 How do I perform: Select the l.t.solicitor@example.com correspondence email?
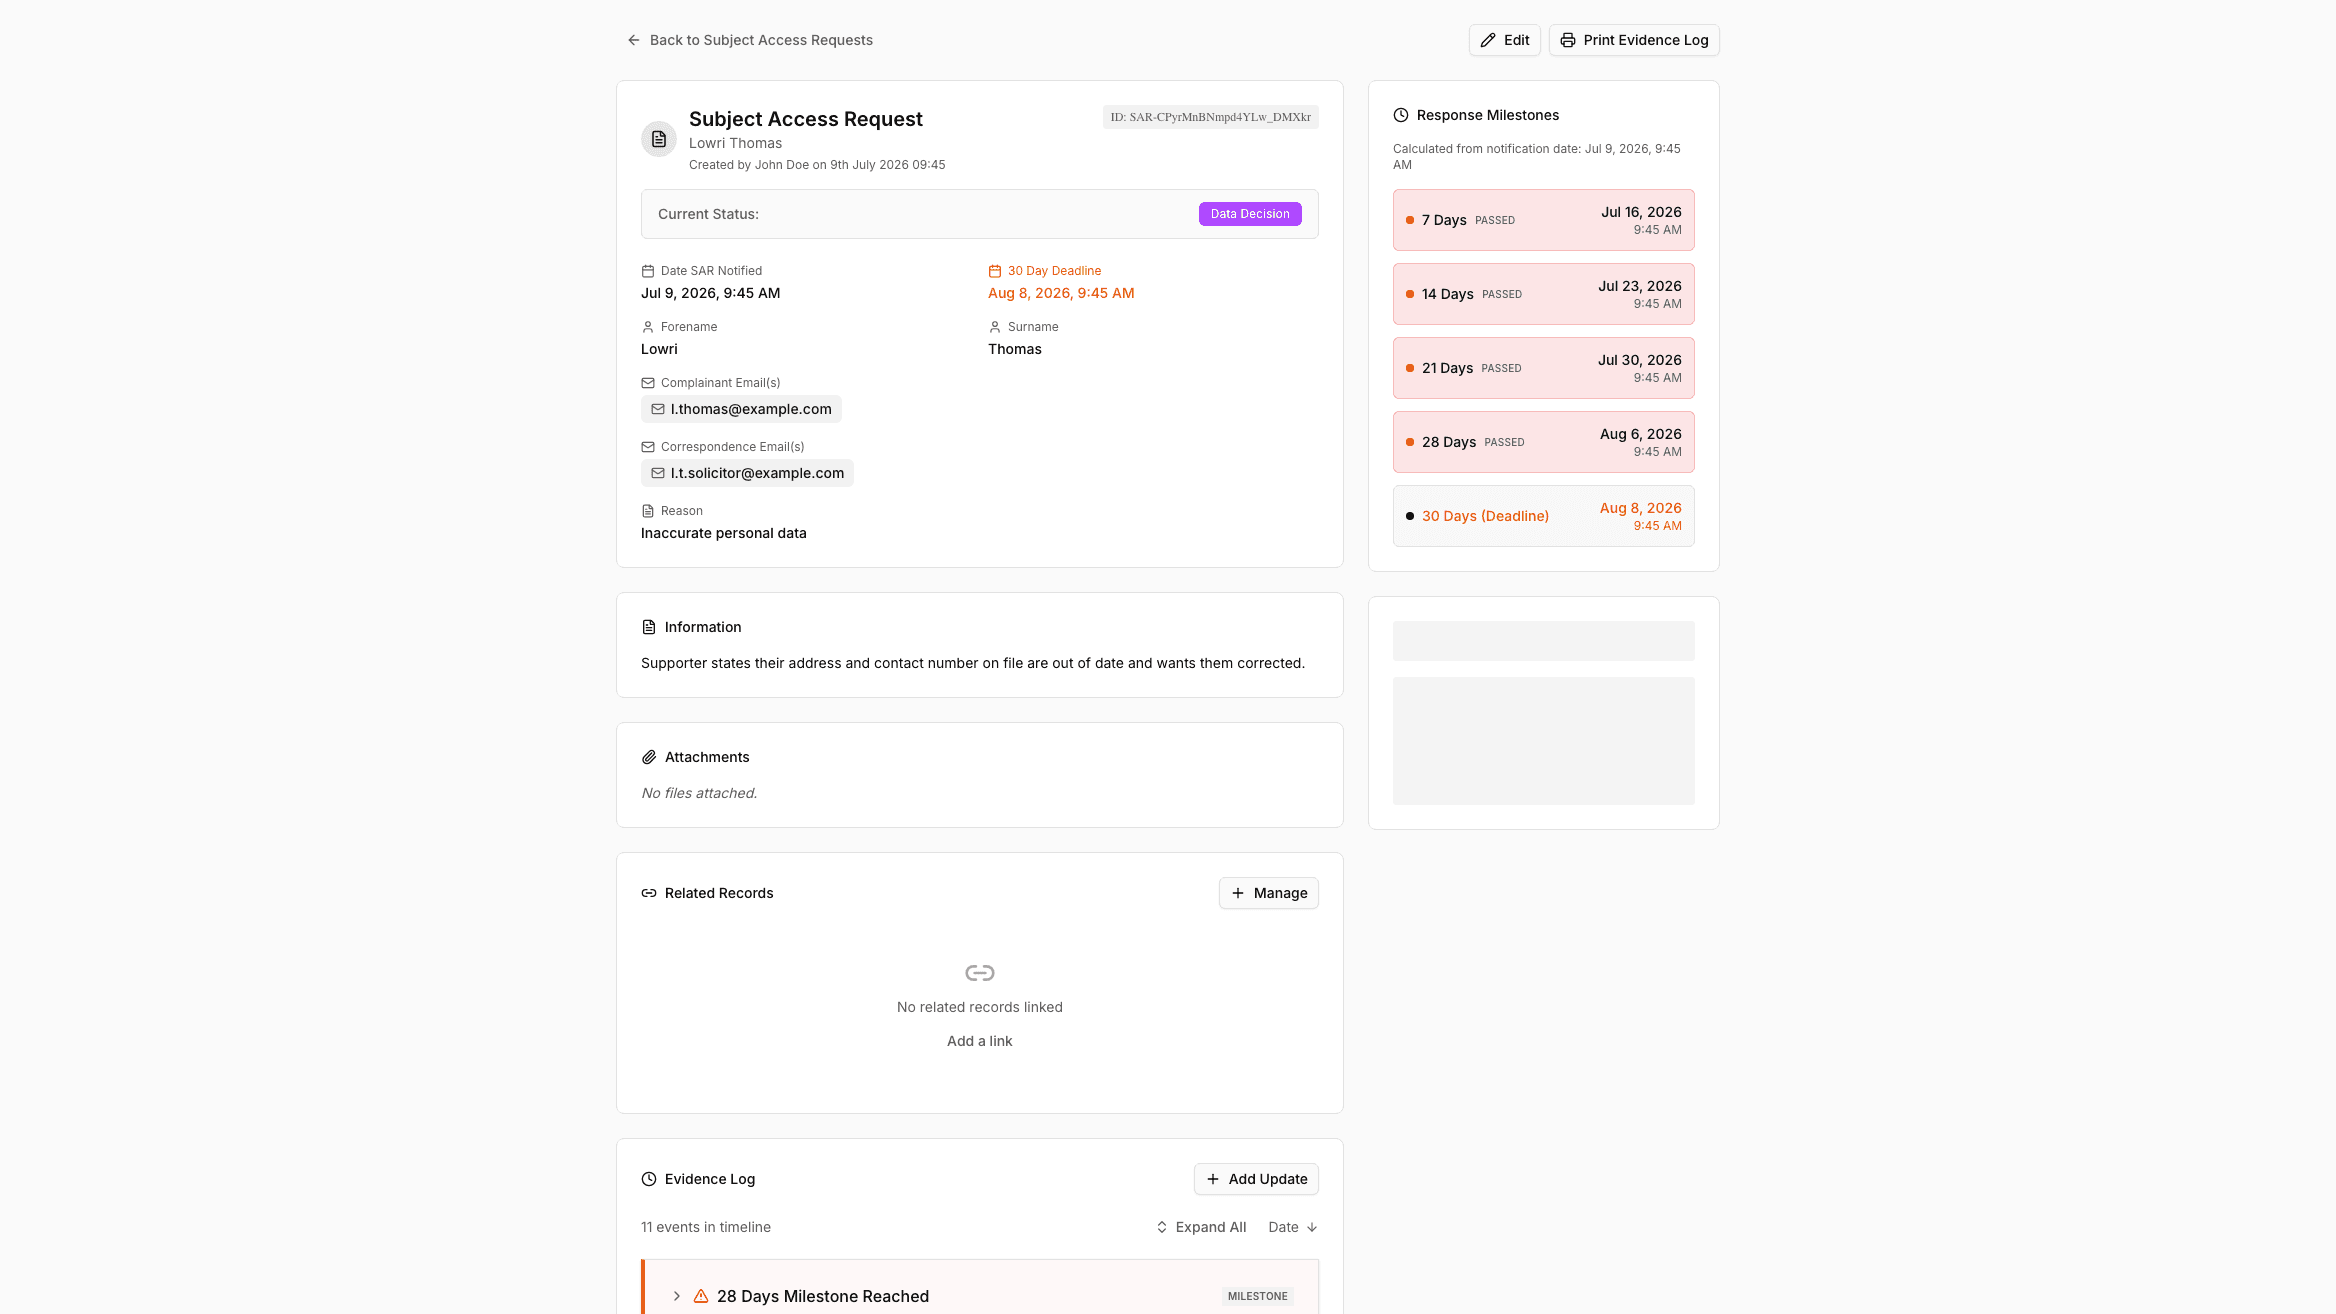(747, 473)
